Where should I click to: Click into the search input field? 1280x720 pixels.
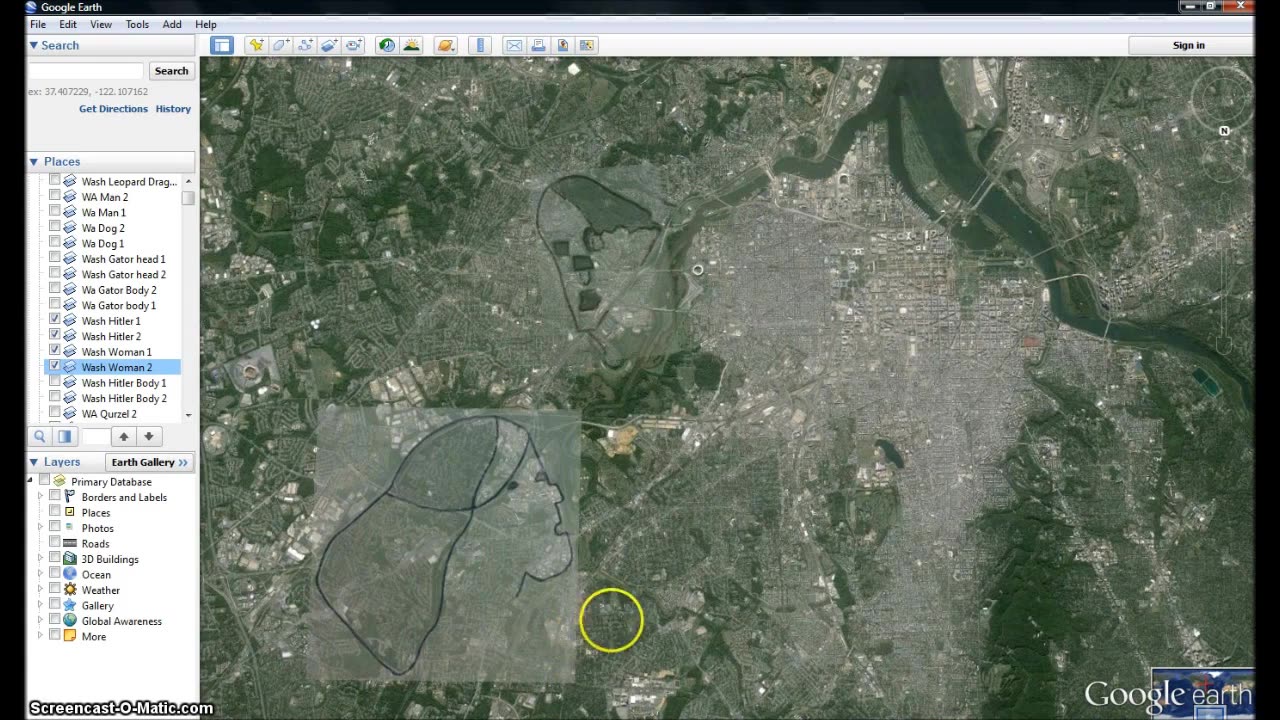(x=87, y=71)
